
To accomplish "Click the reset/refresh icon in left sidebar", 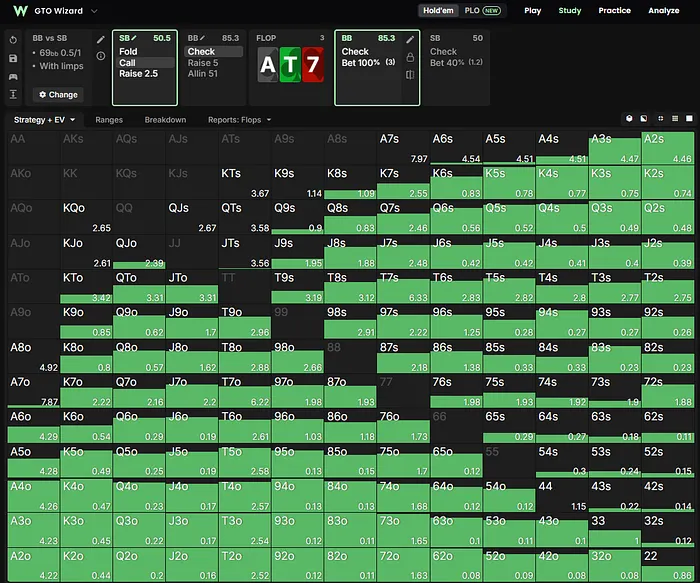I will point(13,40).
